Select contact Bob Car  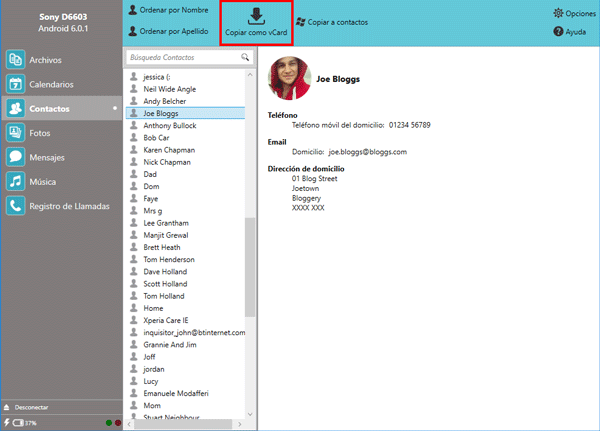pyautogui.click(x=185, y=138)
